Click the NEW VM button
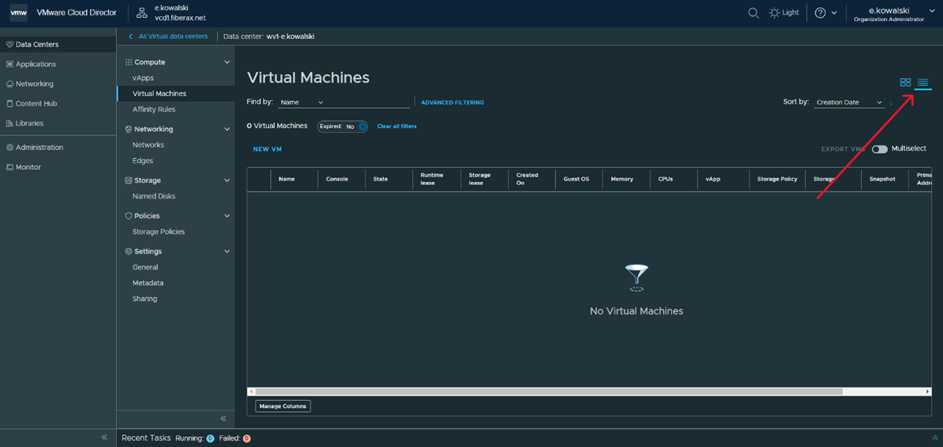 pyautogui.click(x=267, y=149)
